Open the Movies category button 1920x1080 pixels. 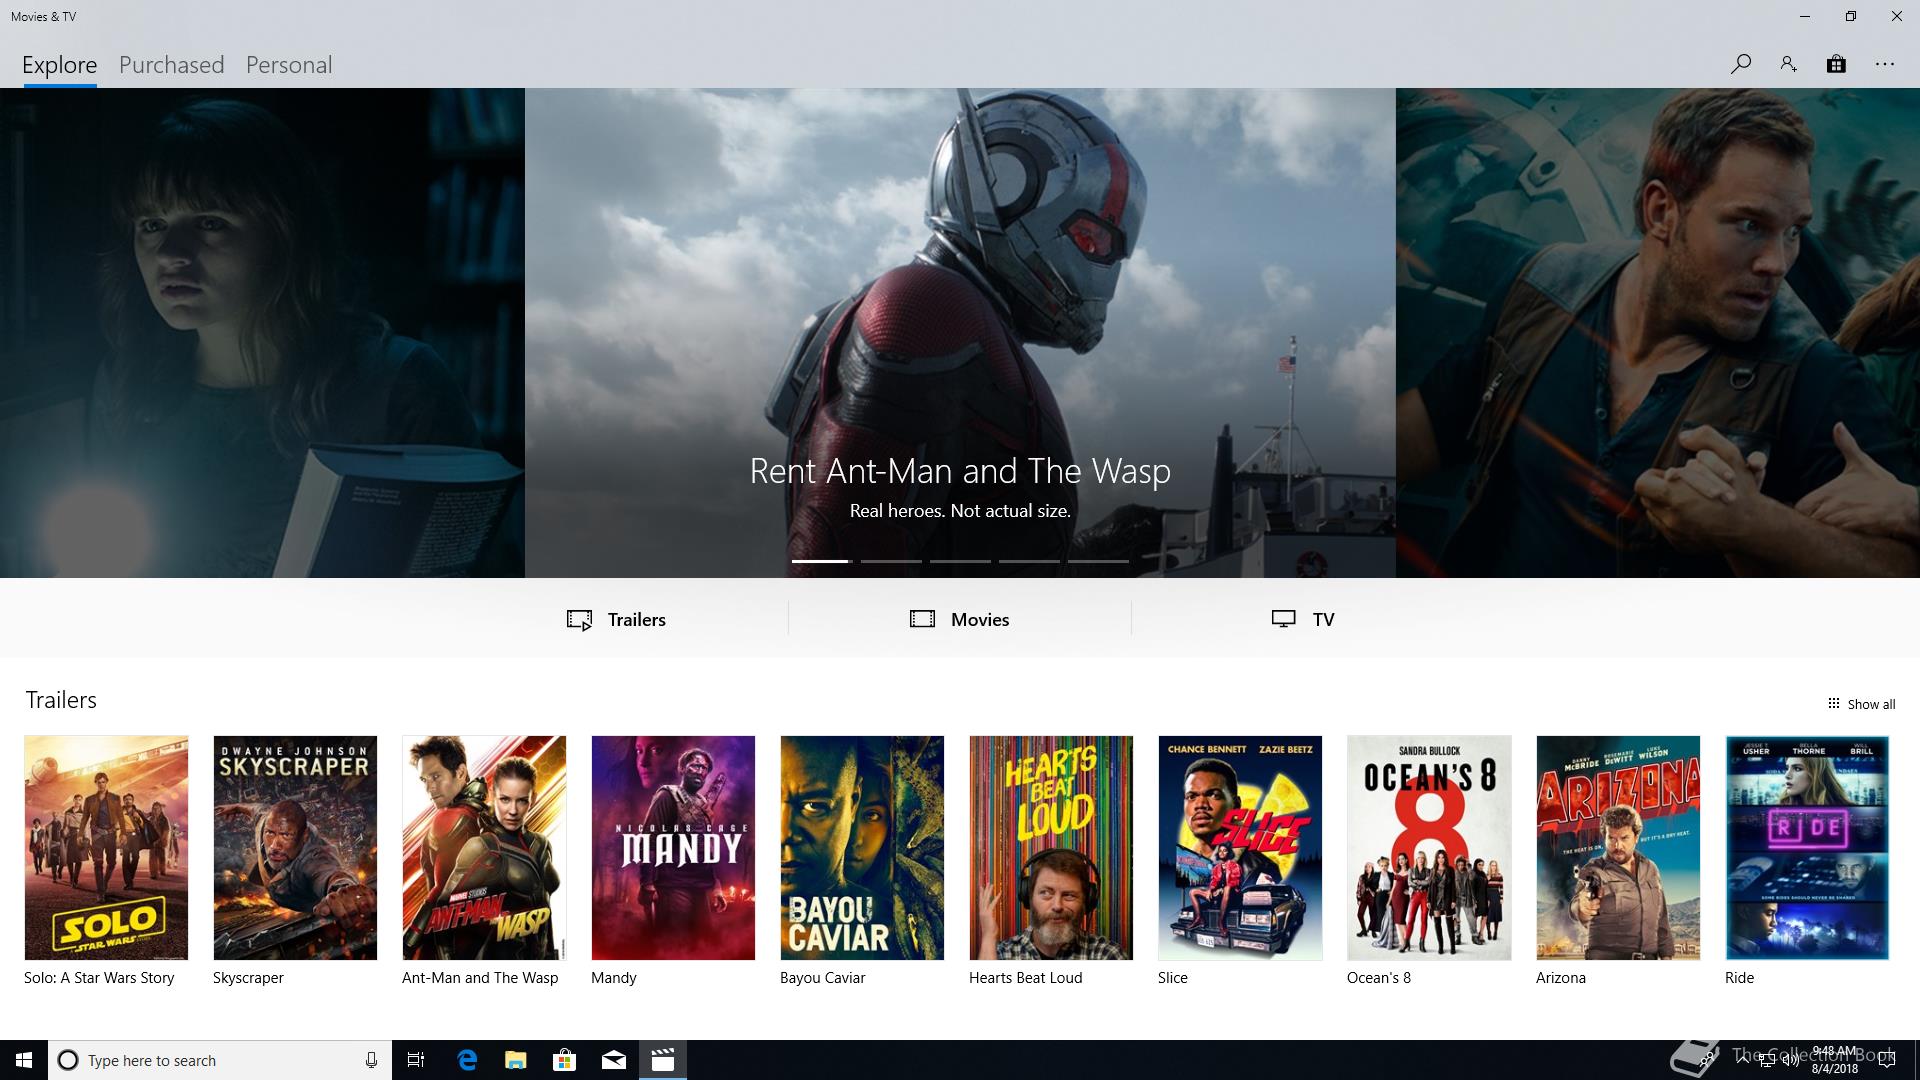[960, 619]
